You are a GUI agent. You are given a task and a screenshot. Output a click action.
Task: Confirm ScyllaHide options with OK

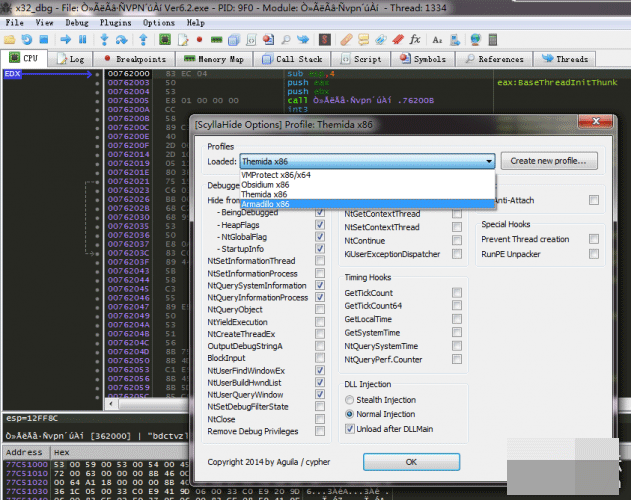(411, 462)
